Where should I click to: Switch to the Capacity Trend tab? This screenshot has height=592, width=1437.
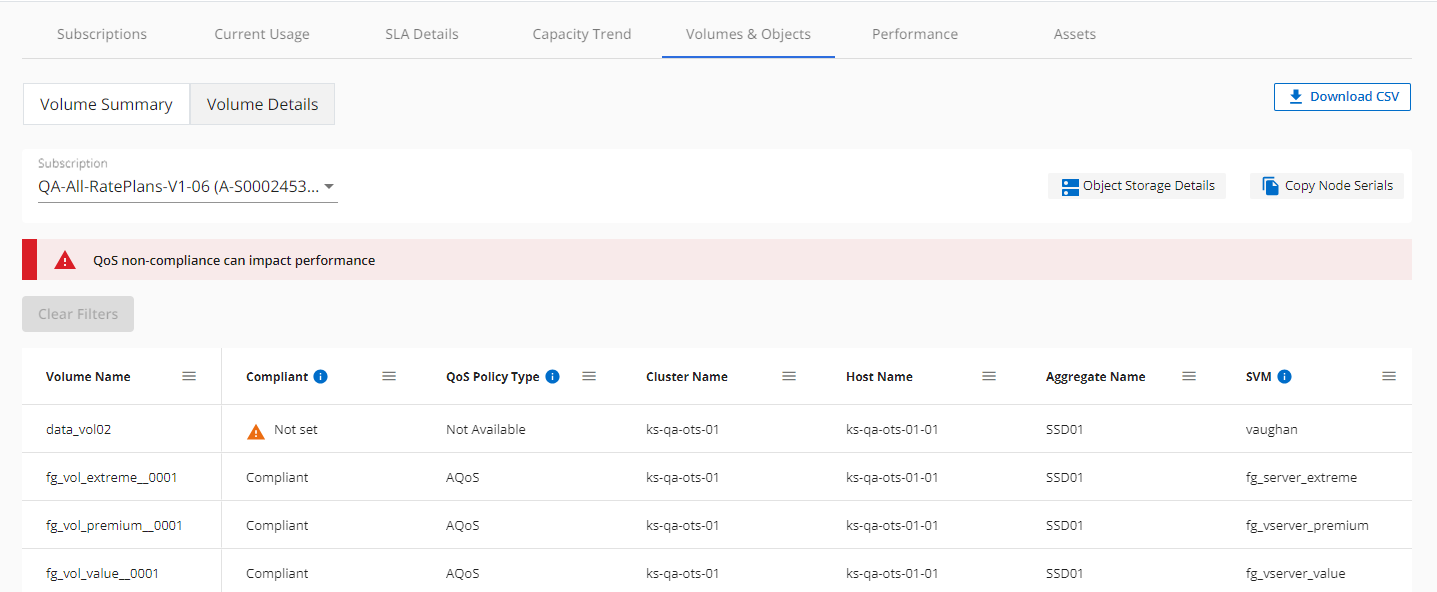point(581,34)
